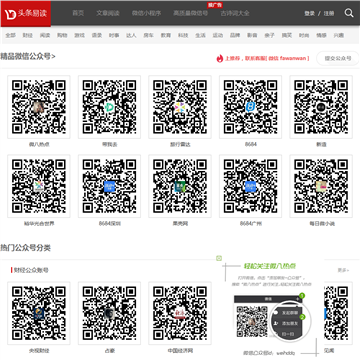Open 古诗词大全 navigation item
This screenshot has width=360, height=360.
235,13
